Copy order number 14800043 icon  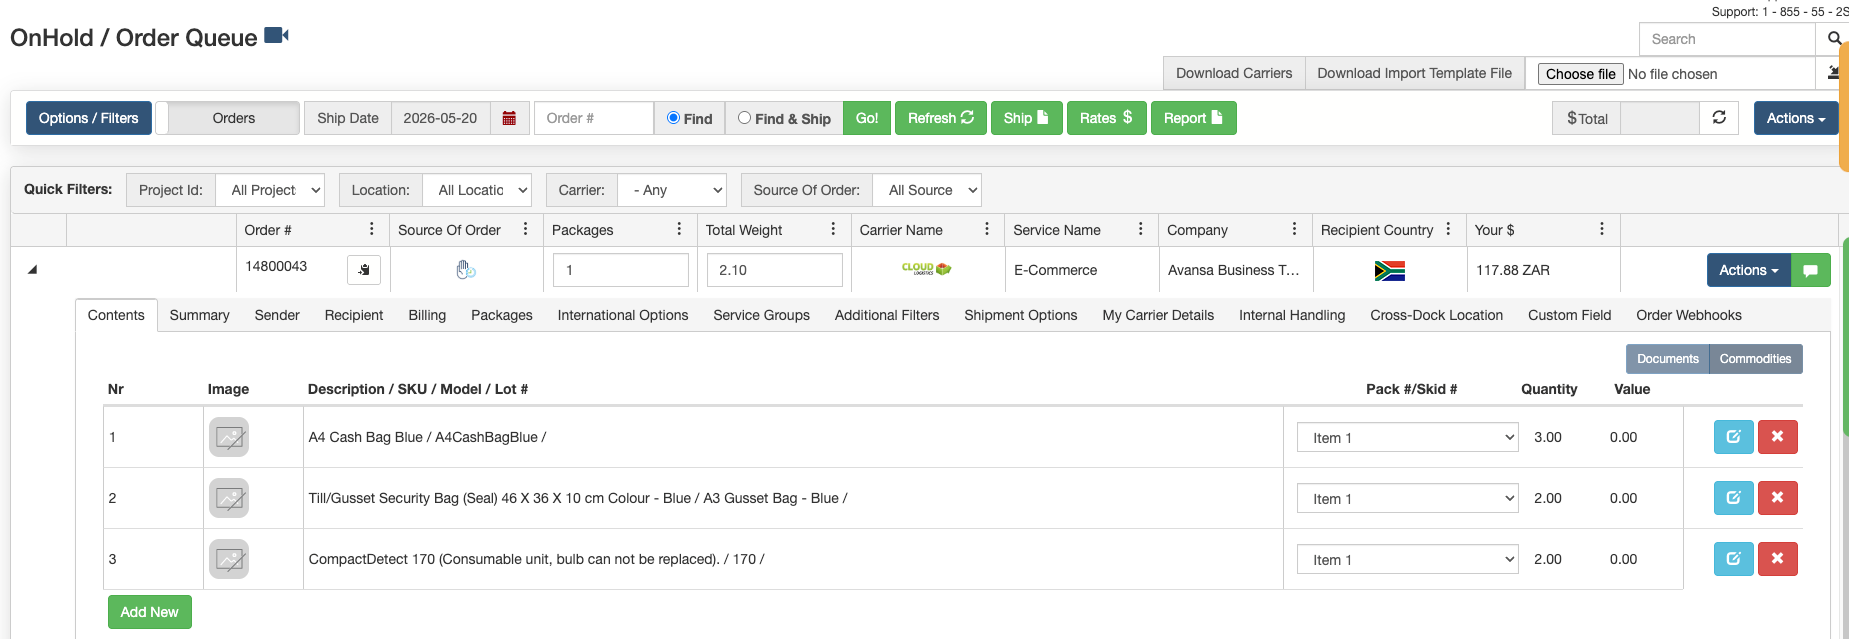tap(364, 270)
